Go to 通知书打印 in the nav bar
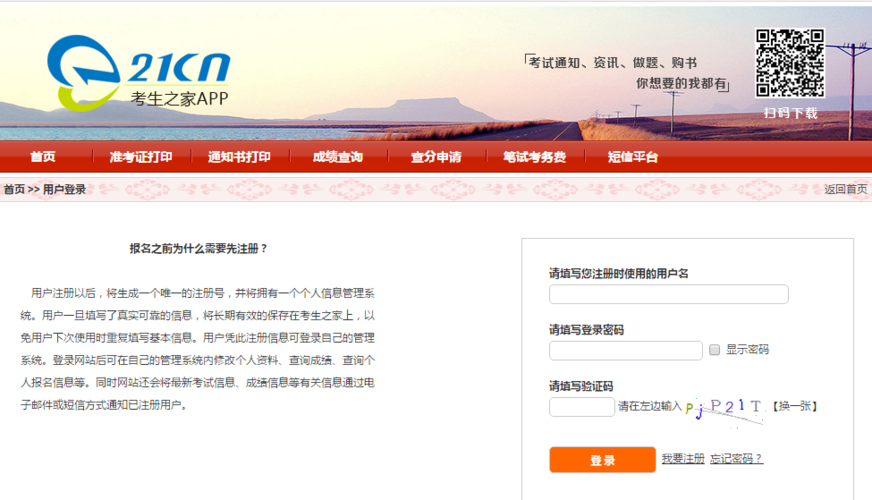This screenshot has width=872, height=500. coord(239,157)
